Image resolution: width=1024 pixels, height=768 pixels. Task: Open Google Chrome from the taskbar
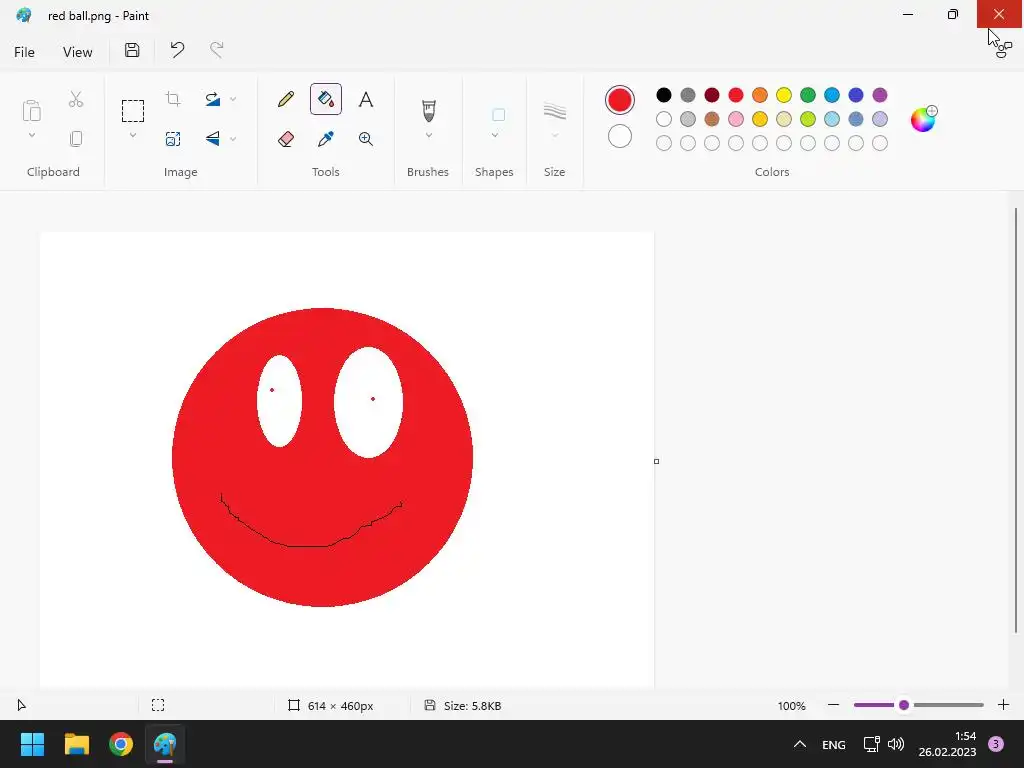pyautogui.click(x=121, y=744)
